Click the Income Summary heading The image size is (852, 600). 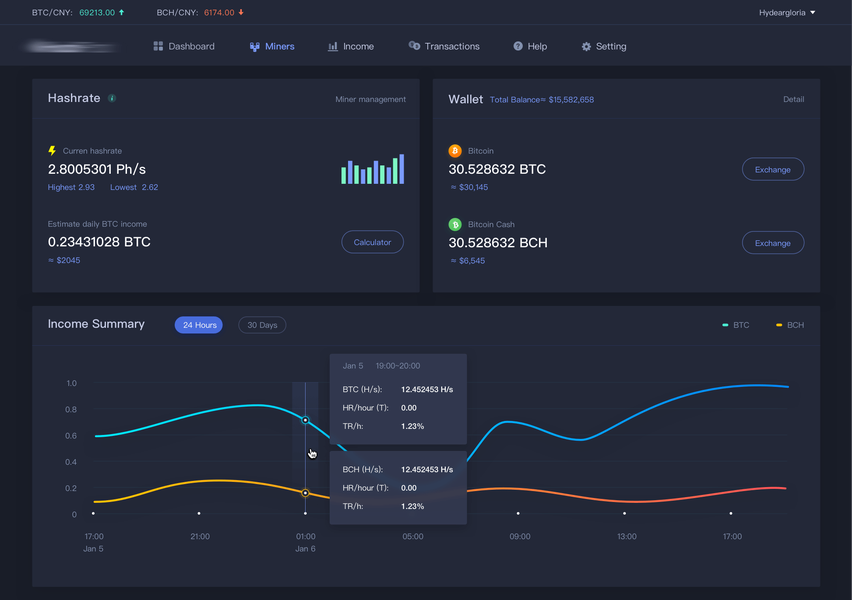[x=96, y=324]
